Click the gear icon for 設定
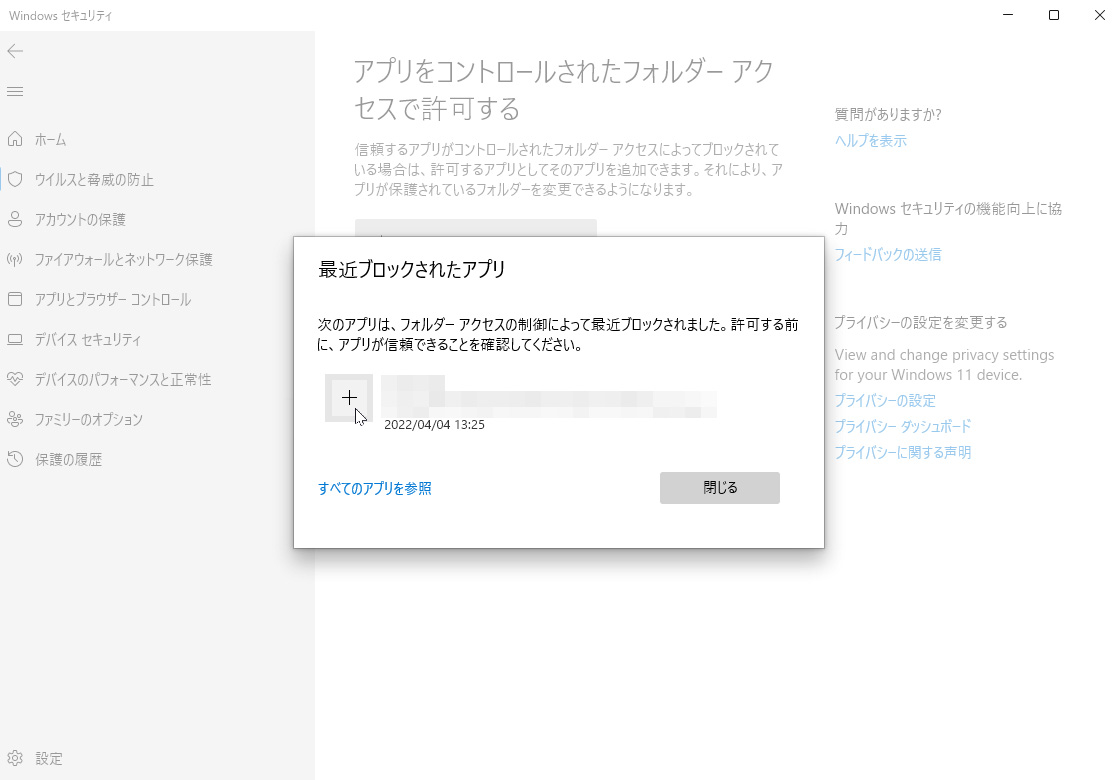 click(15, 758)
